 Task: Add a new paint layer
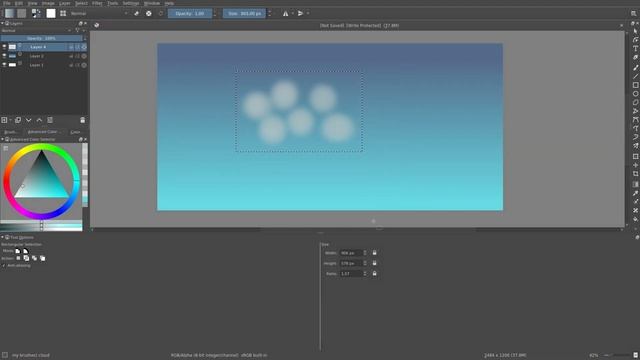click(4, 120)
